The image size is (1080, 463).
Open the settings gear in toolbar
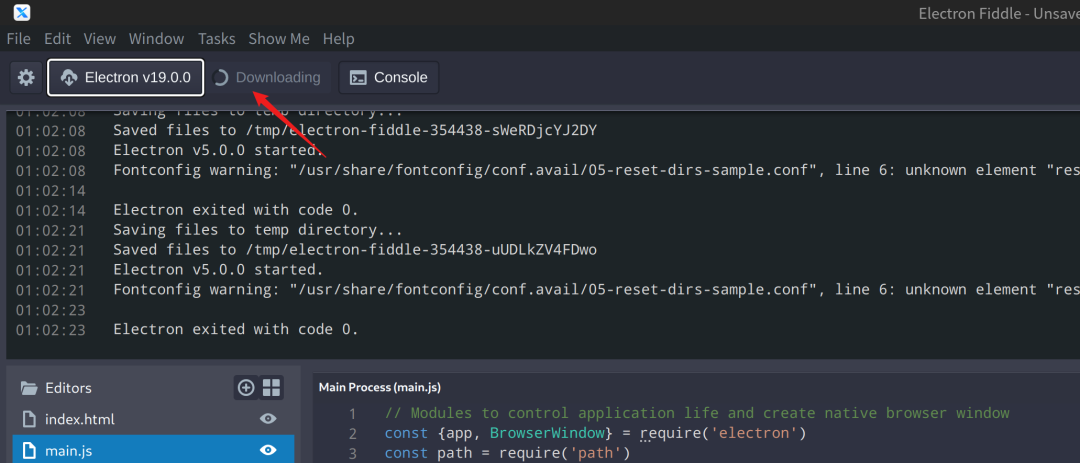coord(26,78)
